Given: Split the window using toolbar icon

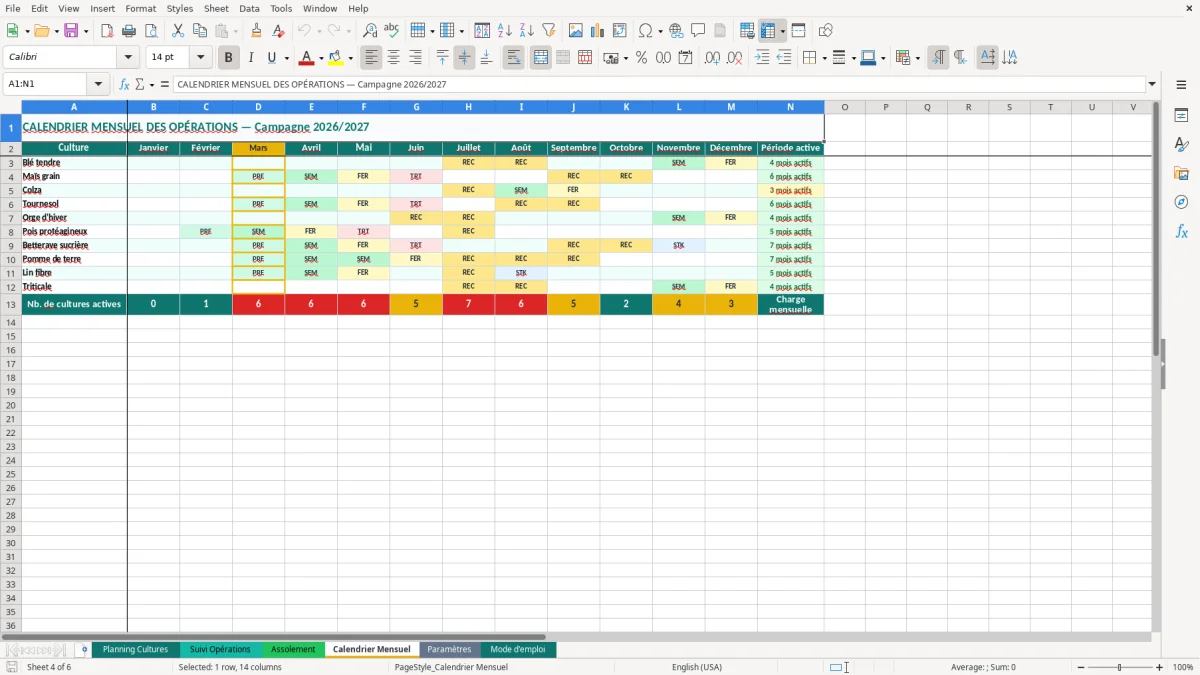Looking at the screenshot, I should (798, 31).
